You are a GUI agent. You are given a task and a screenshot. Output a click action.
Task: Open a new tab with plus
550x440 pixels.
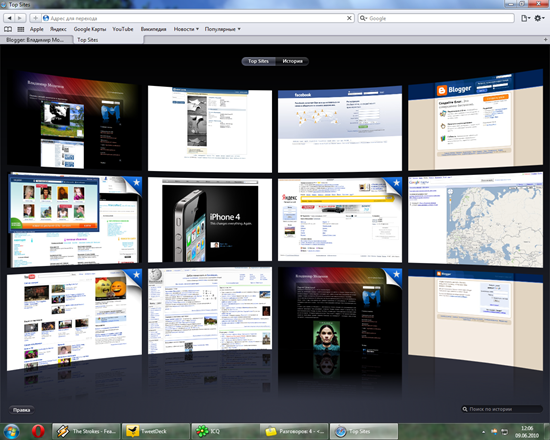(545, 39)
